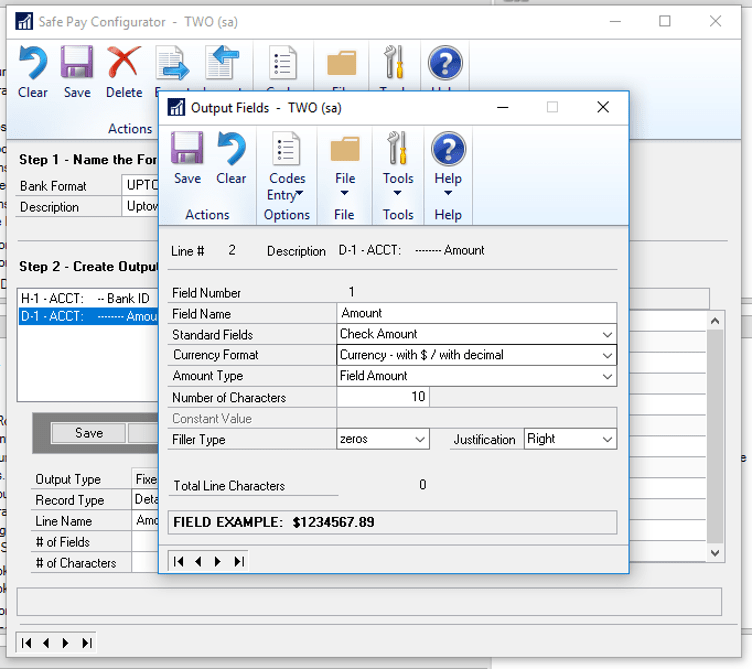Viewport: 752px width, 669px height.
Task: Click the Field Name input box
Action: click(x=476, y=313)
